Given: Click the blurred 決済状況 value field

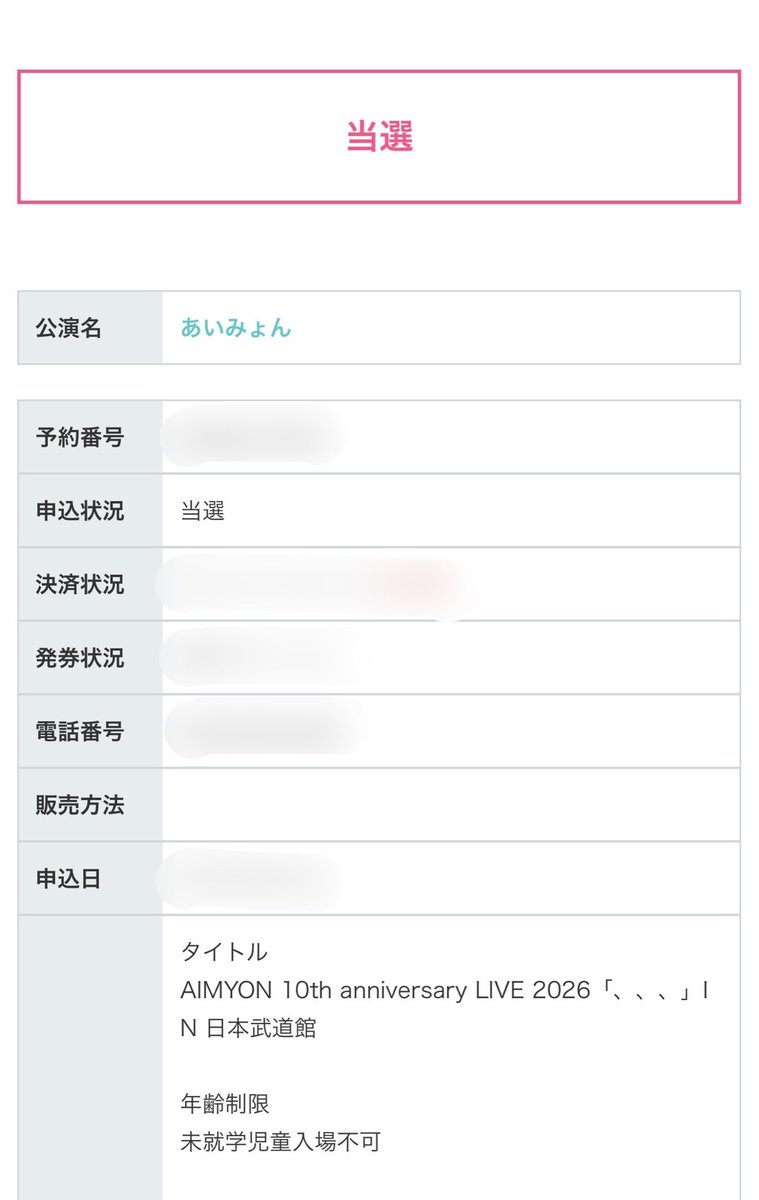Looking at the screenshot, I should pyautogui.click(x=315, y=585).
